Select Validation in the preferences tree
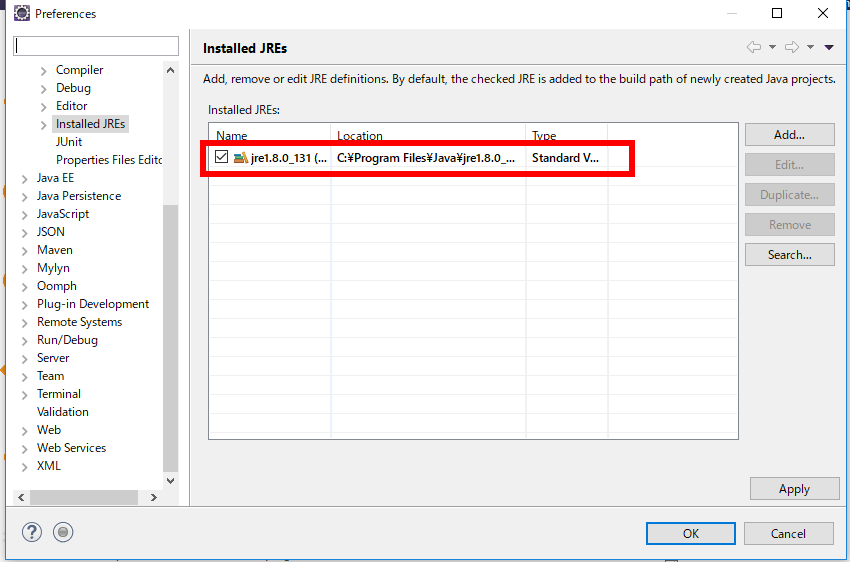The width and height of the screenshot is (850, 562). pos(62,412)
